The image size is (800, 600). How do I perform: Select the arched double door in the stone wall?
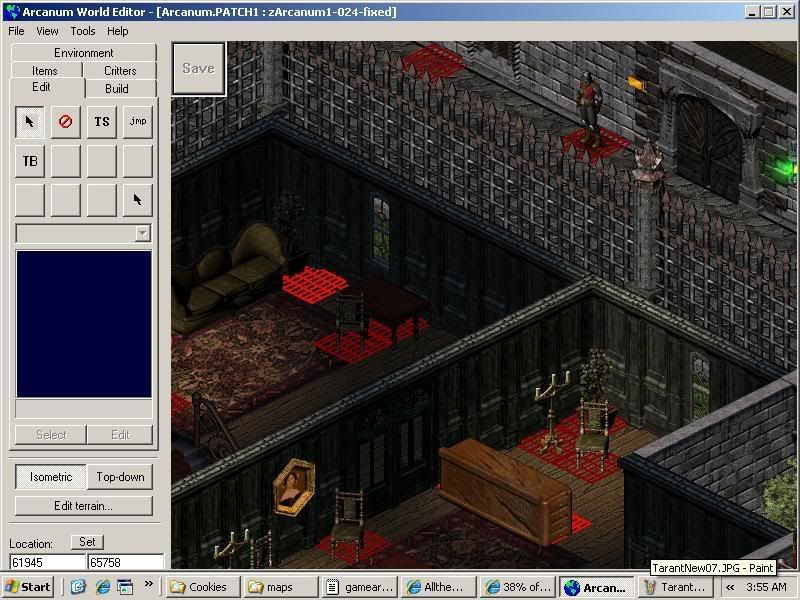[x=709, y=145]
